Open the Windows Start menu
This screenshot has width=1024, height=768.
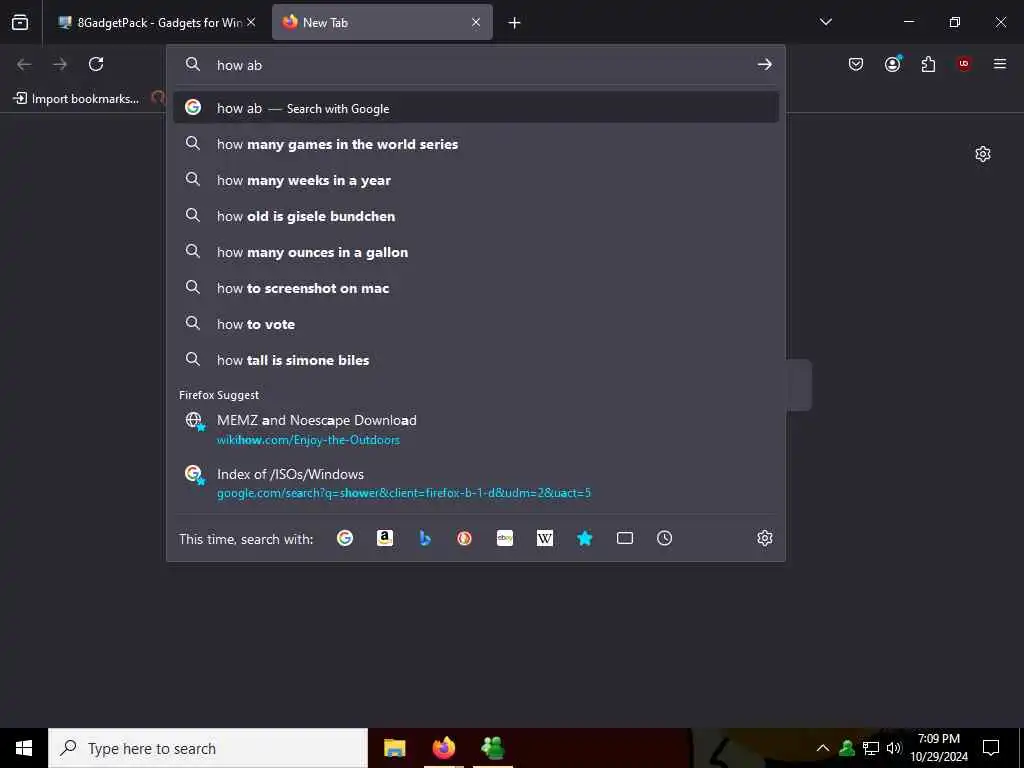(24, 748)
